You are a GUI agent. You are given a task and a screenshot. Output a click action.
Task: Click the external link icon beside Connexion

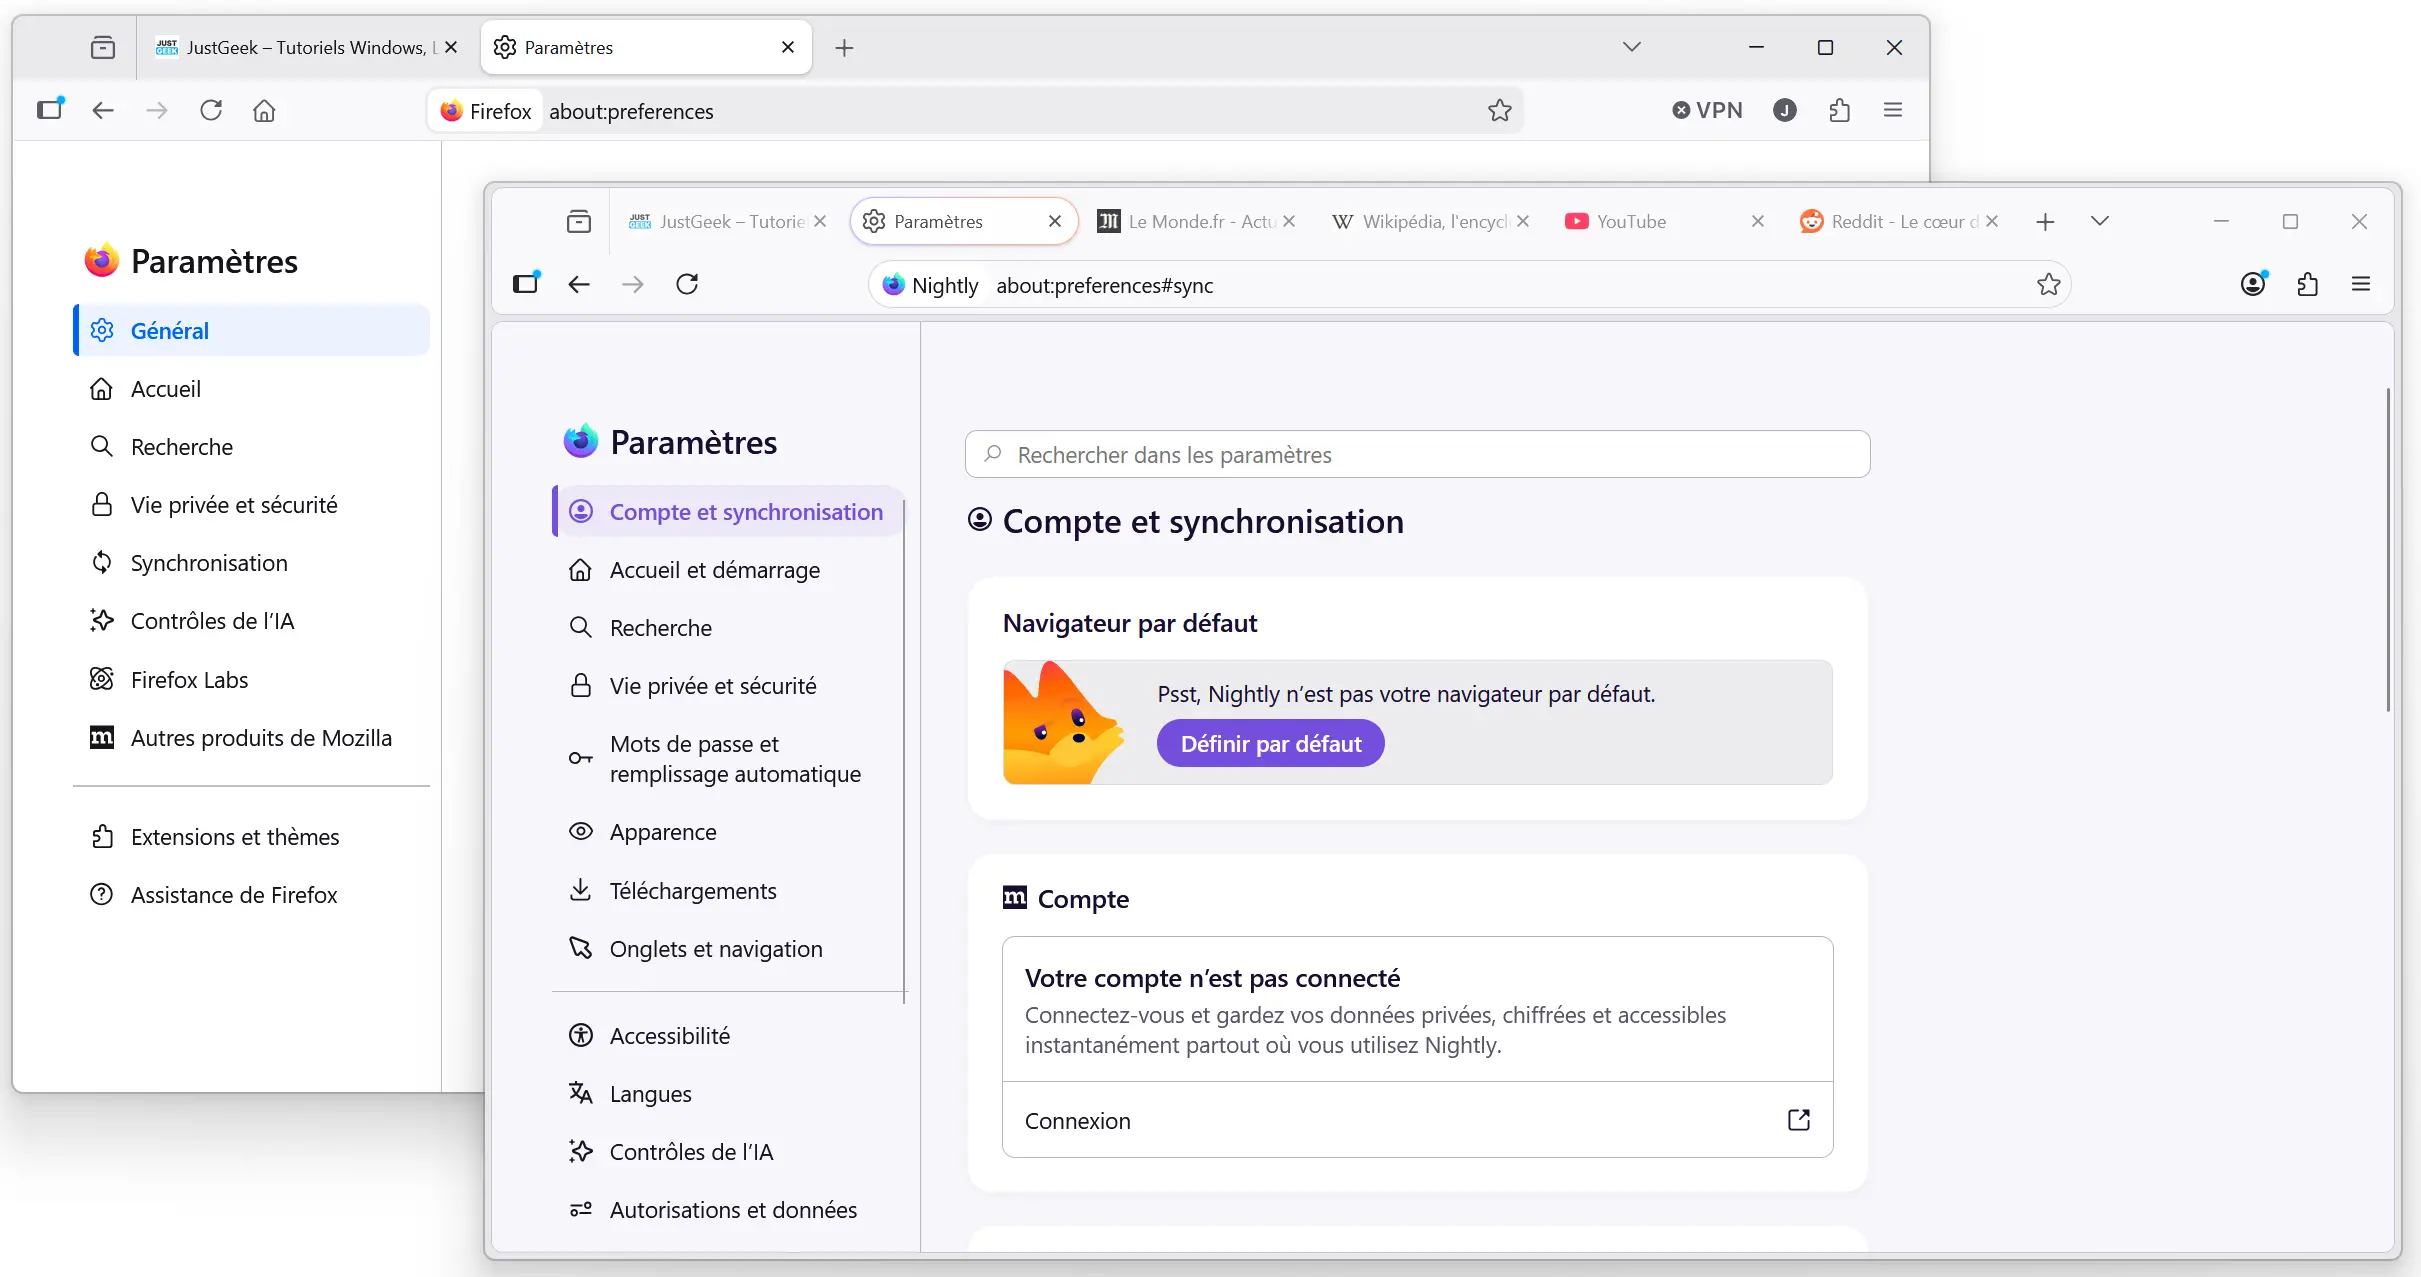coord(1798,1120)
